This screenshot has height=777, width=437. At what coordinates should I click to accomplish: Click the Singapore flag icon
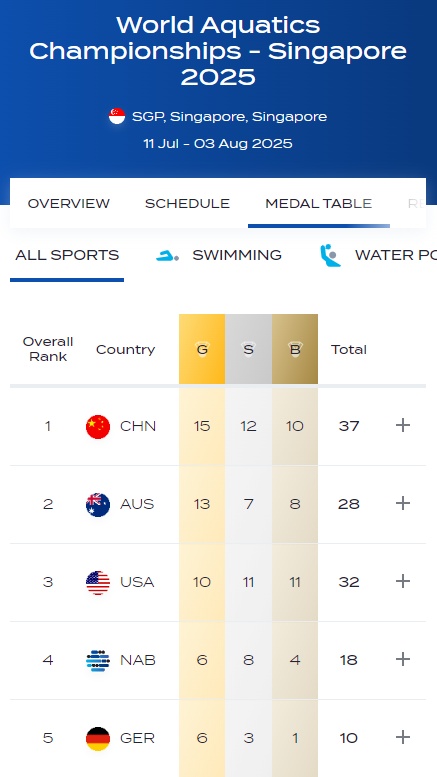click(x=117, y=116)
